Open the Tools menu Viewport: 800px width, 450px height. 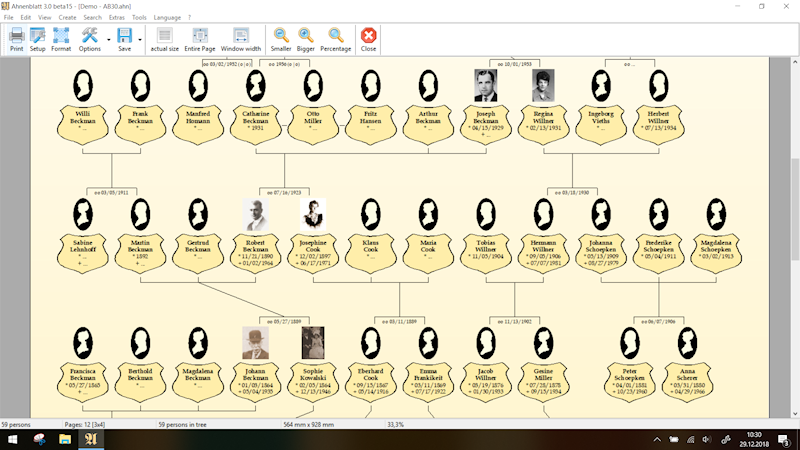pyautogui.click(x=139, y=17)
